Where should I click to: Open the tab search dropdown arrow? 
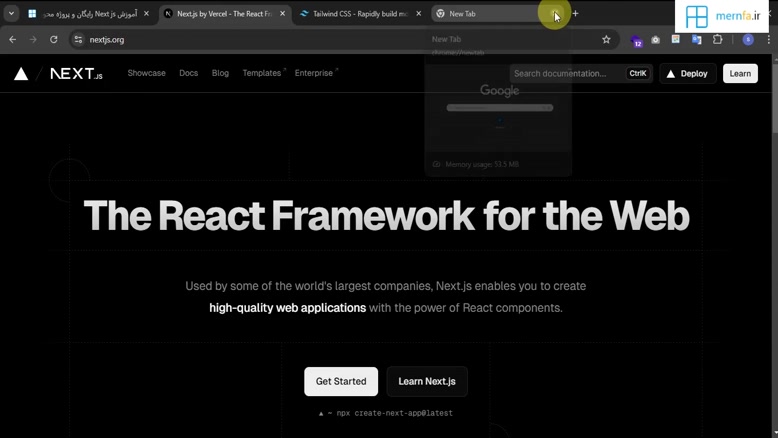11,13
